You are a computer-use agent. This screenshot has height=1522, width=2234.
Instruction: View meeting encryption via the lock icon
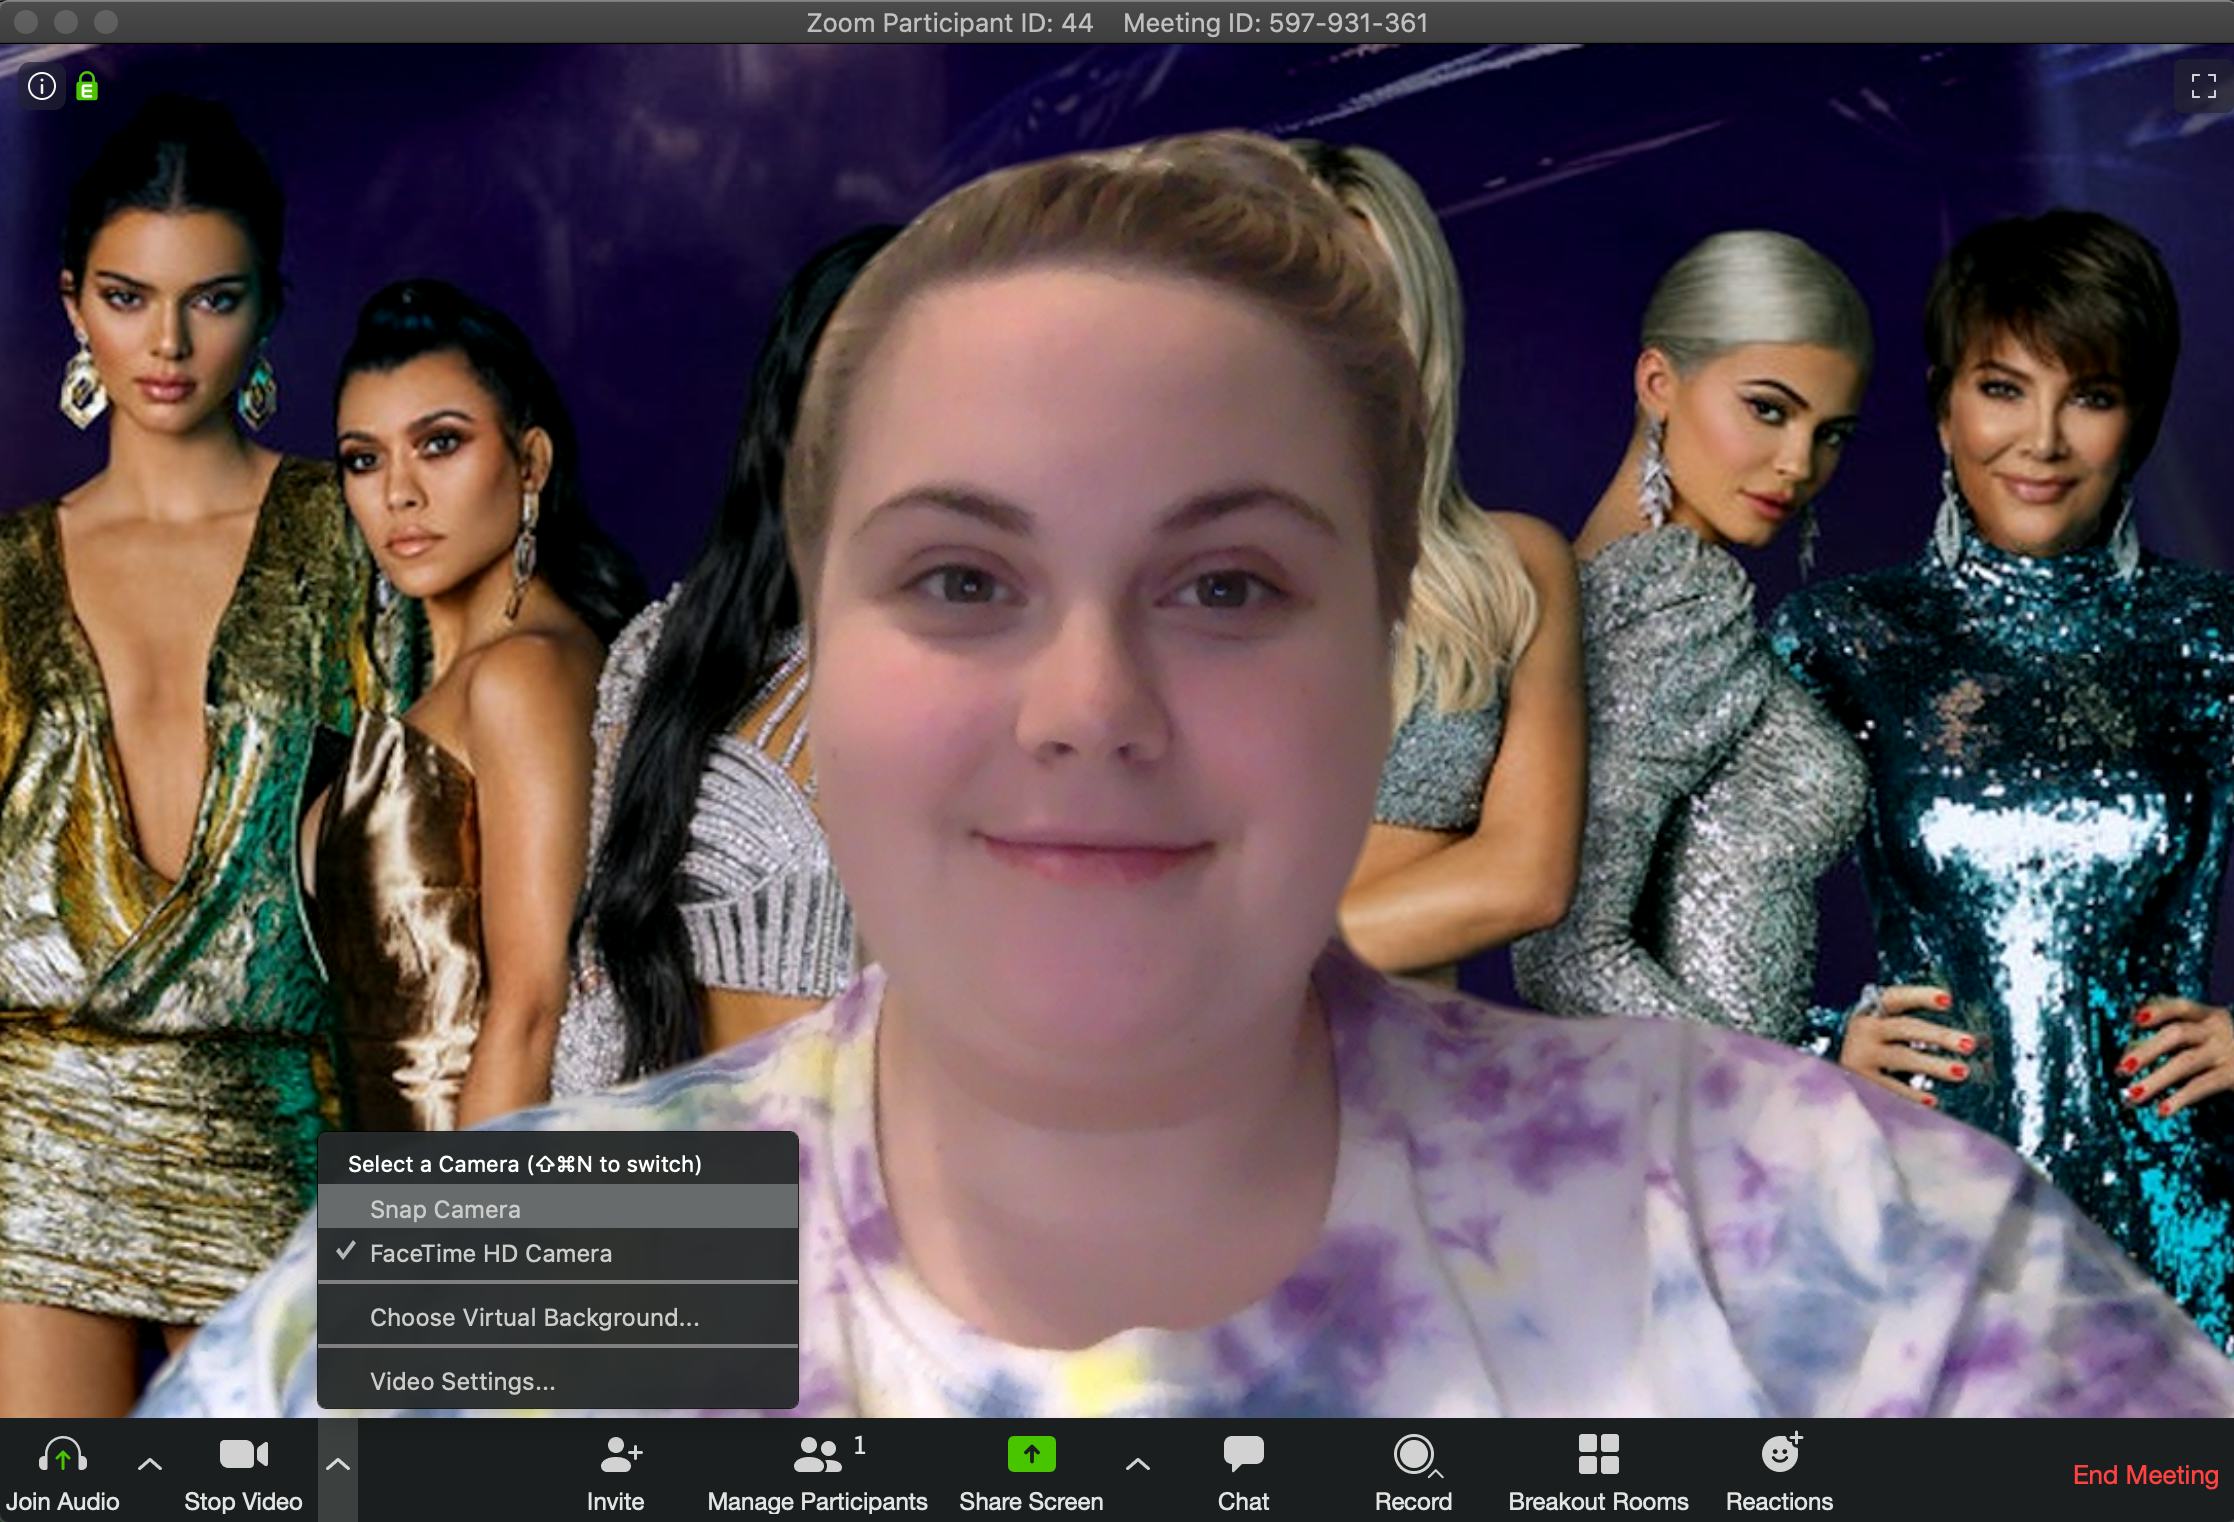(x=87, y=86)
